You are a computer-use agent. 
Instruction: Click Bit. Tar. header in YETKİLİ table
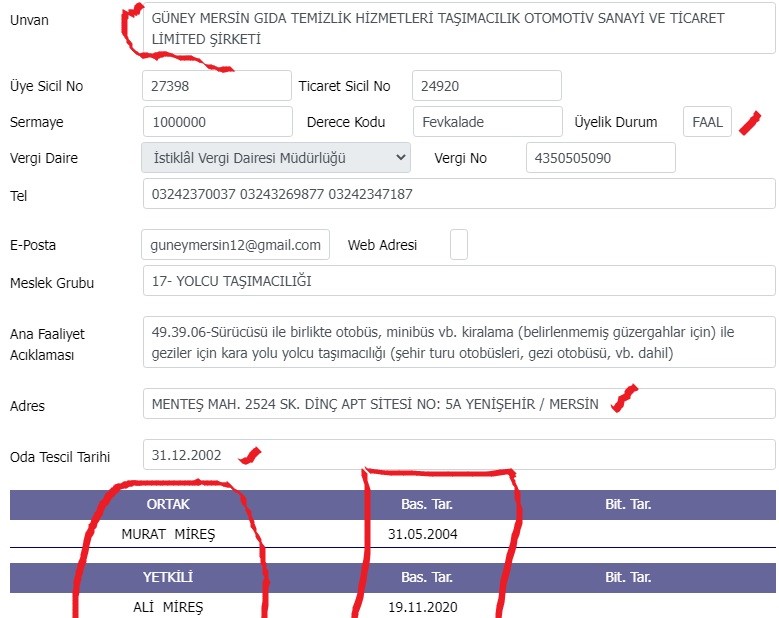pos(628,577)
